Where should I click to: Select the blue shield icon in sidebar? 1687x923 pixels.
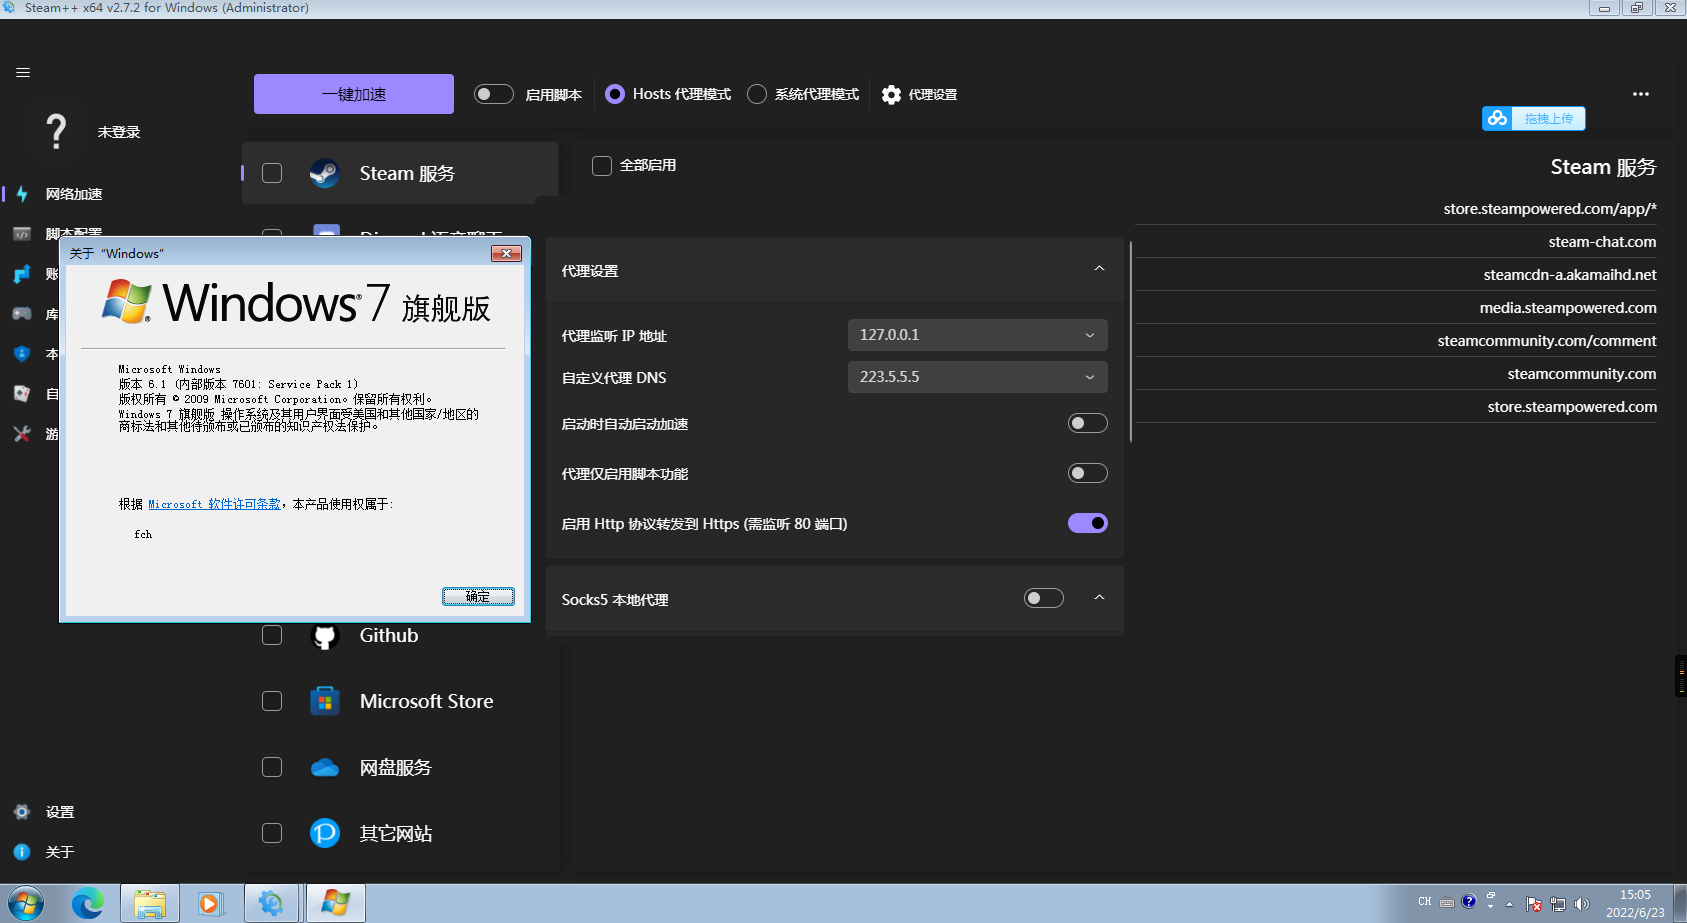coord(22,353)
